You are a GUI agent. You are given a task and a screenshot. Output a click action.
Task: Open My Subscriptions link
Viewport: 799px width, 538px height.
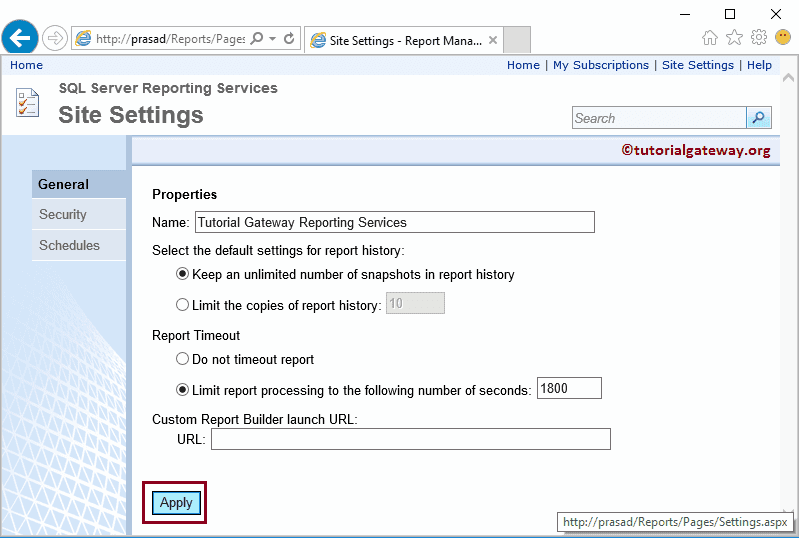[601, 65]
